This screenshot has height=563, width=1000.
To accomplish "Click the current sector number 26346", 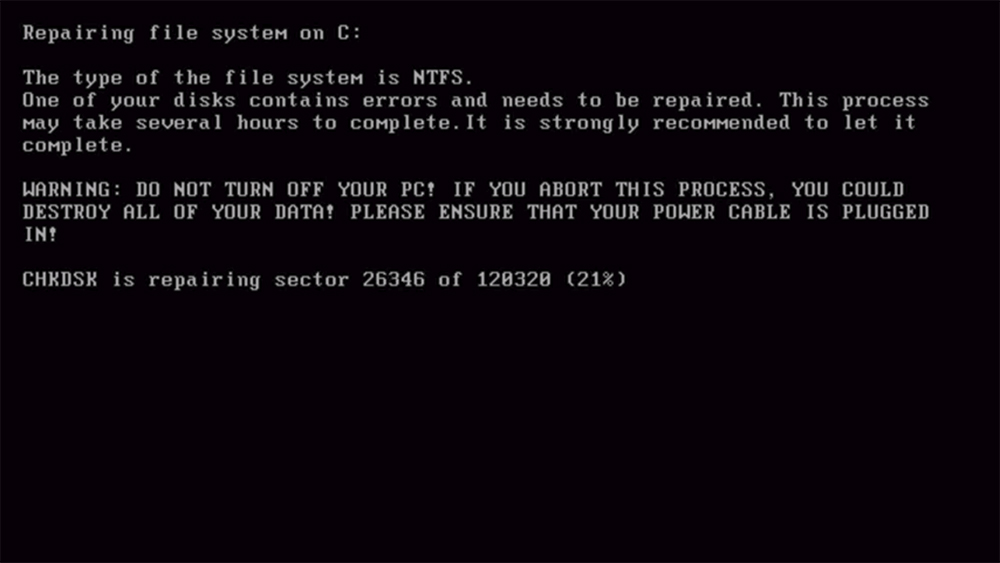I will (393, 279).
